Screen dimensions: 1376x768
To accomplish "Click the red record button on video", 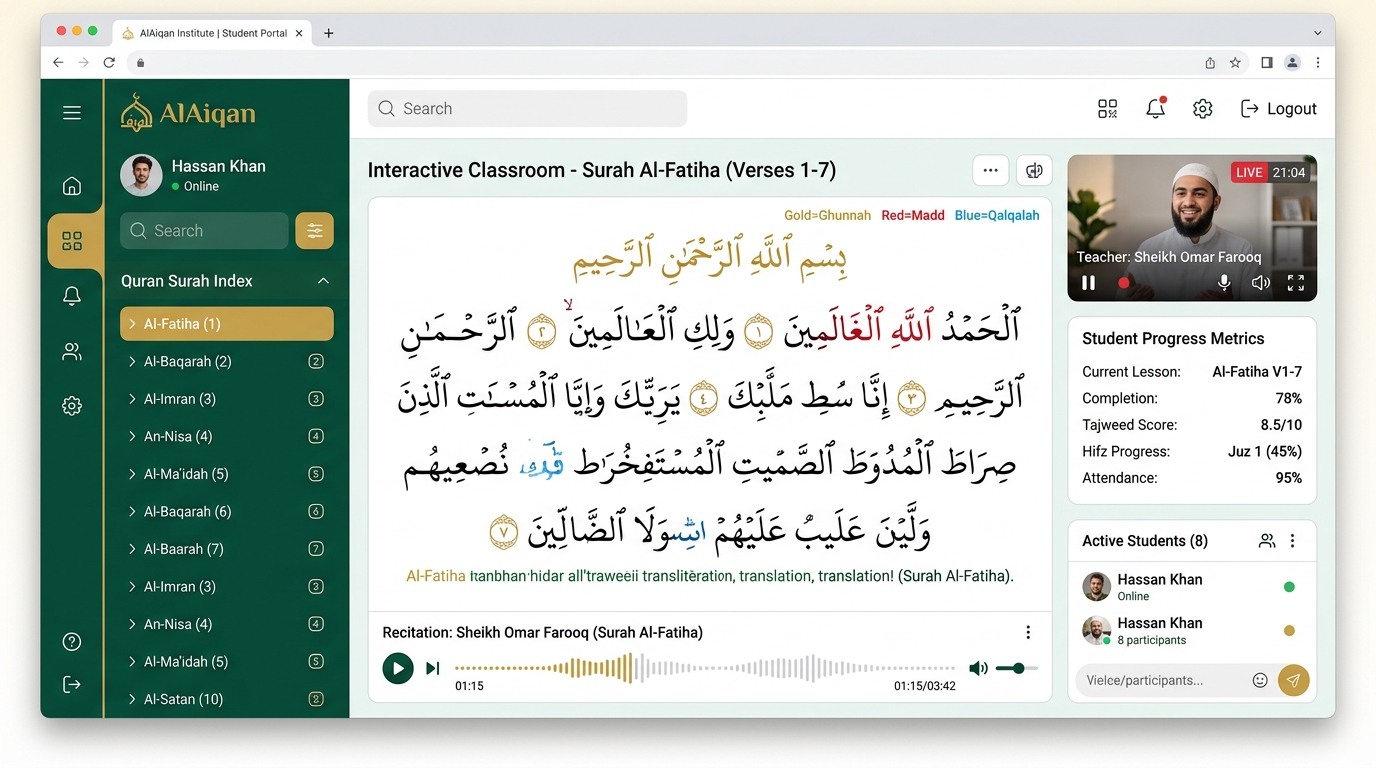I will click(x=1124, y=283).
